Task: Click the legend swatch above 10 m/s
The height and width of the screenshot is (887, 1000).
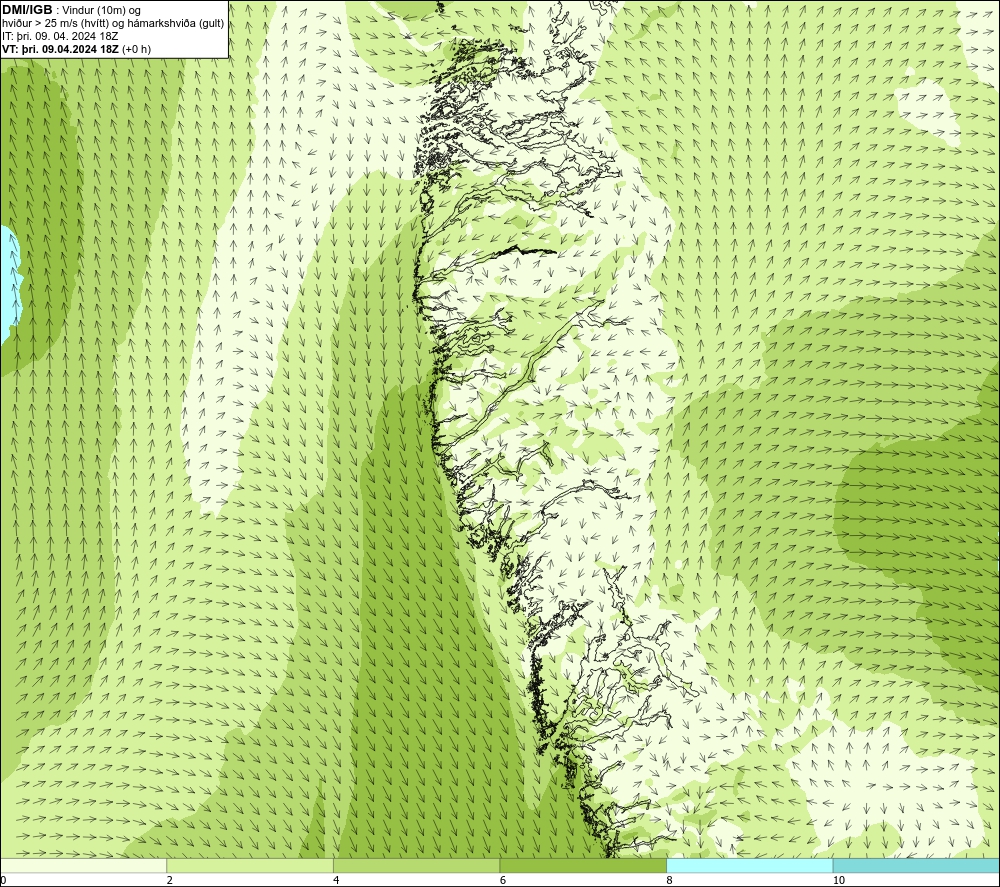Action: [x=916, y=865]
